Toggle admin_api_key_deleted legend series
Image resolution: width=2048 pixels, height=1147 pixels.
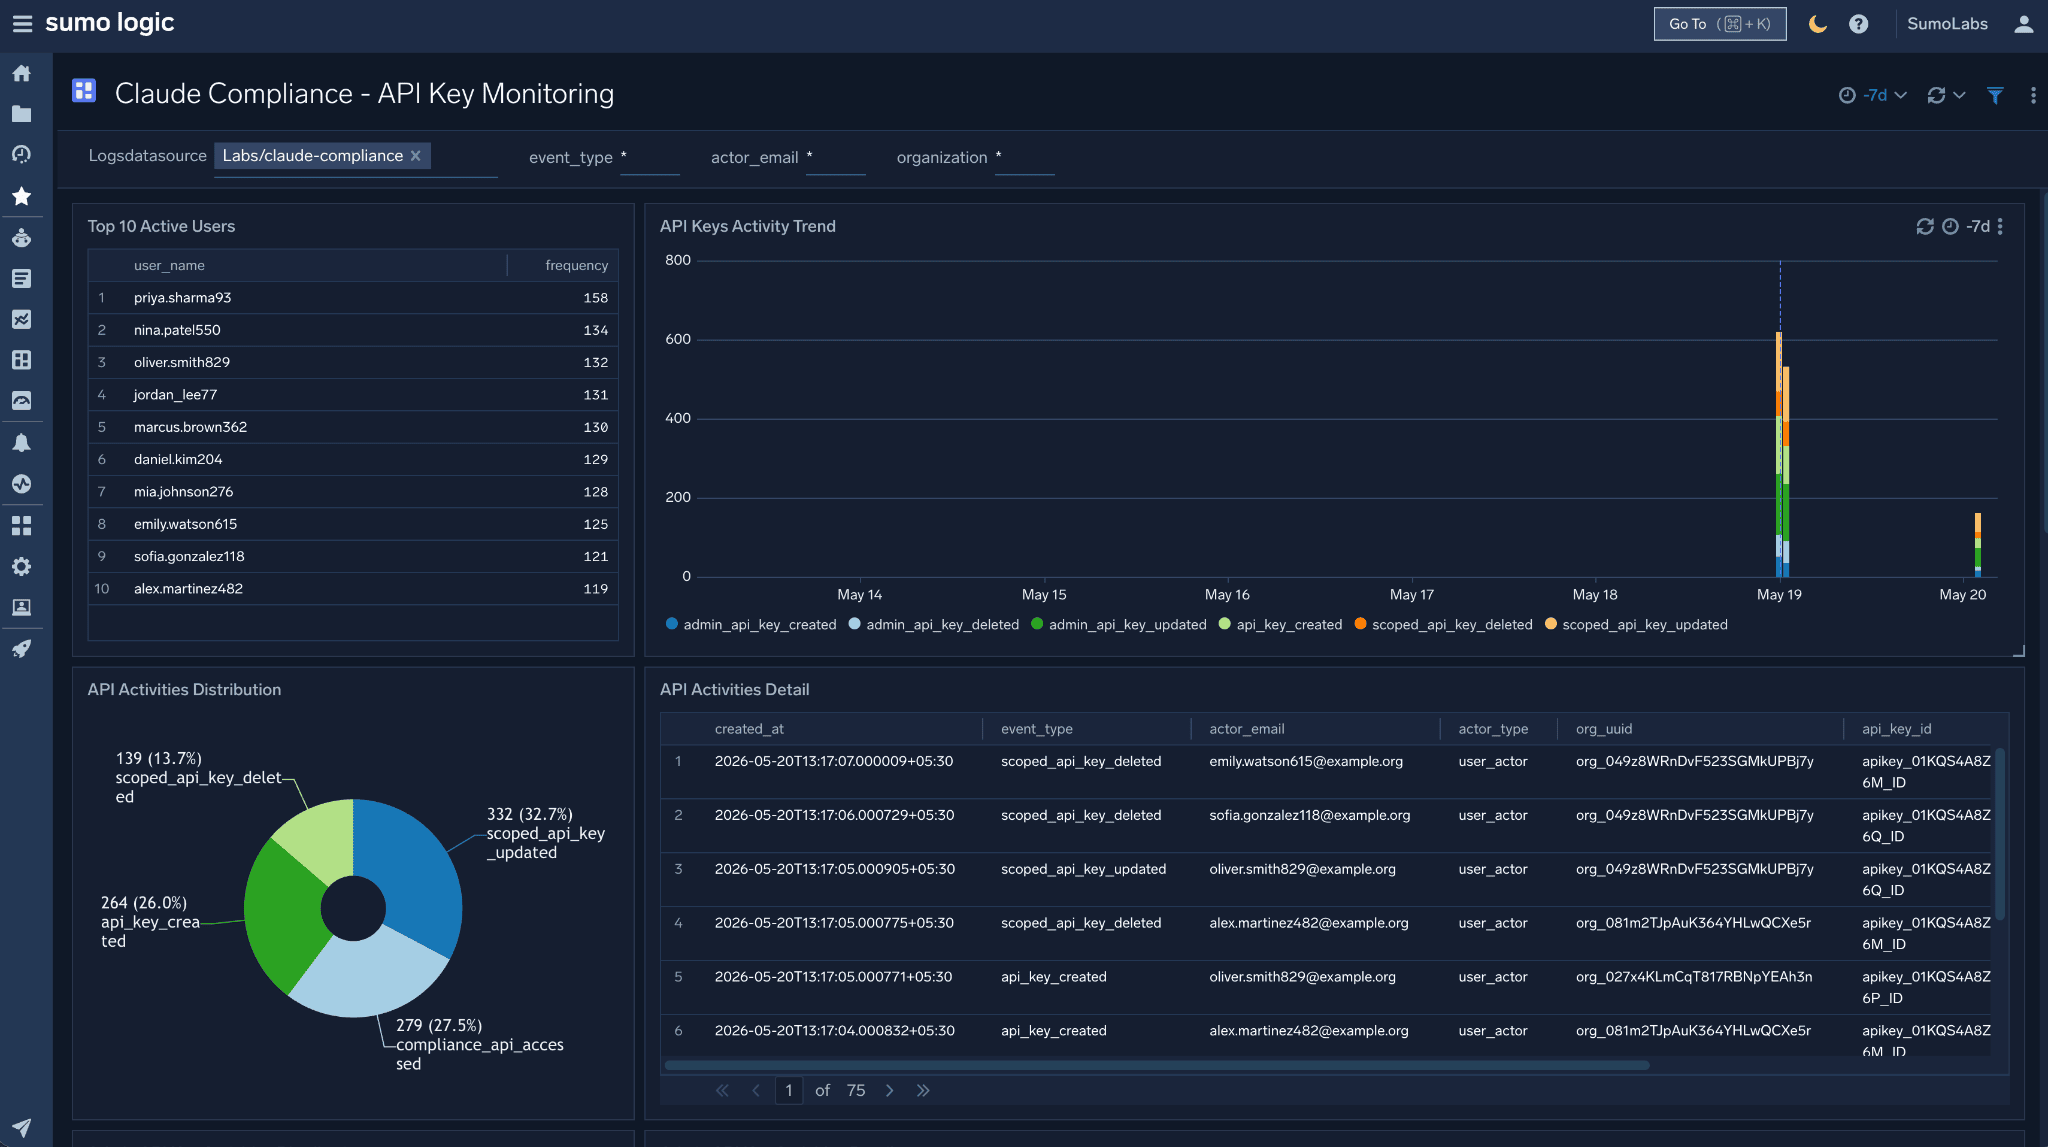click(x=934, y=624)
